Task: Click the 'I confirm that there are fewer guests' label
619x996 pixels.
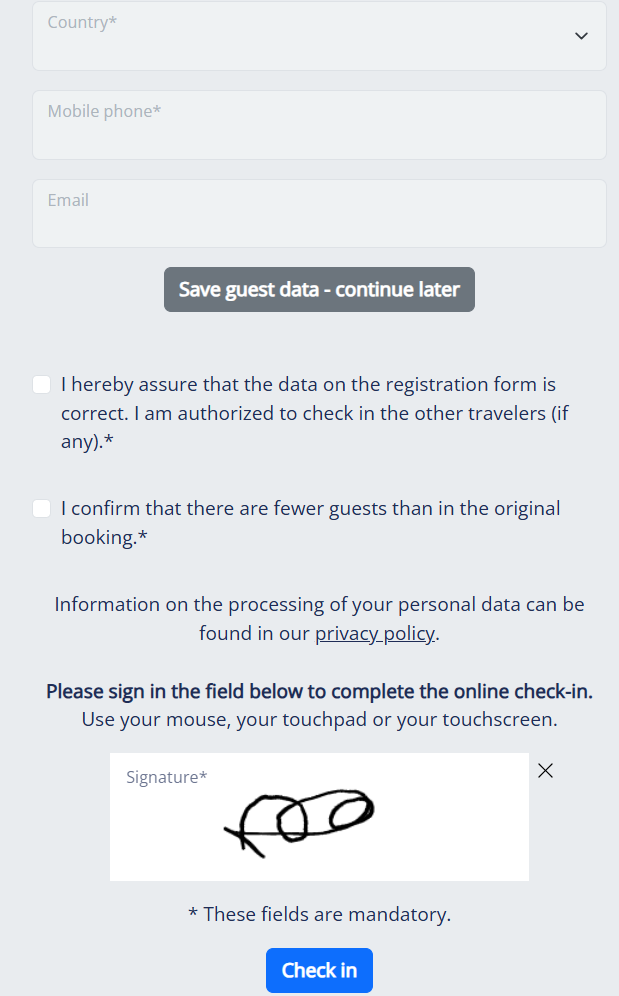Action: pyautogui.click(x=311, y=523)
